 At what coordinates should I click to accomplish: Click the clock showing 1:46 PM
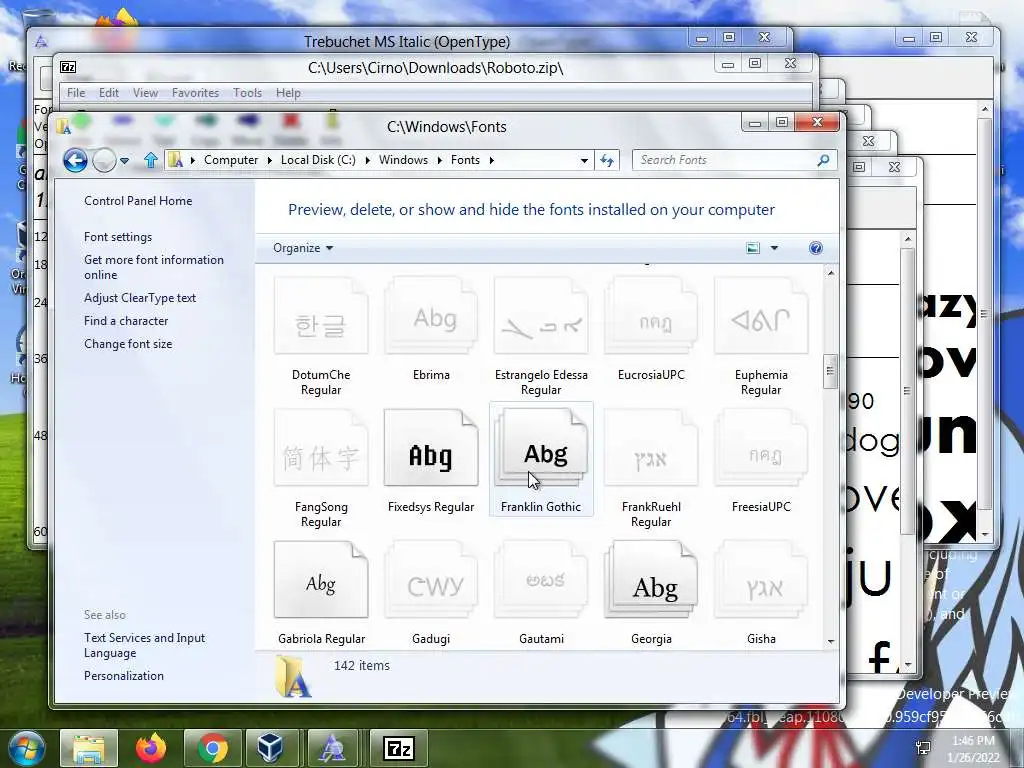coord(973,741)
